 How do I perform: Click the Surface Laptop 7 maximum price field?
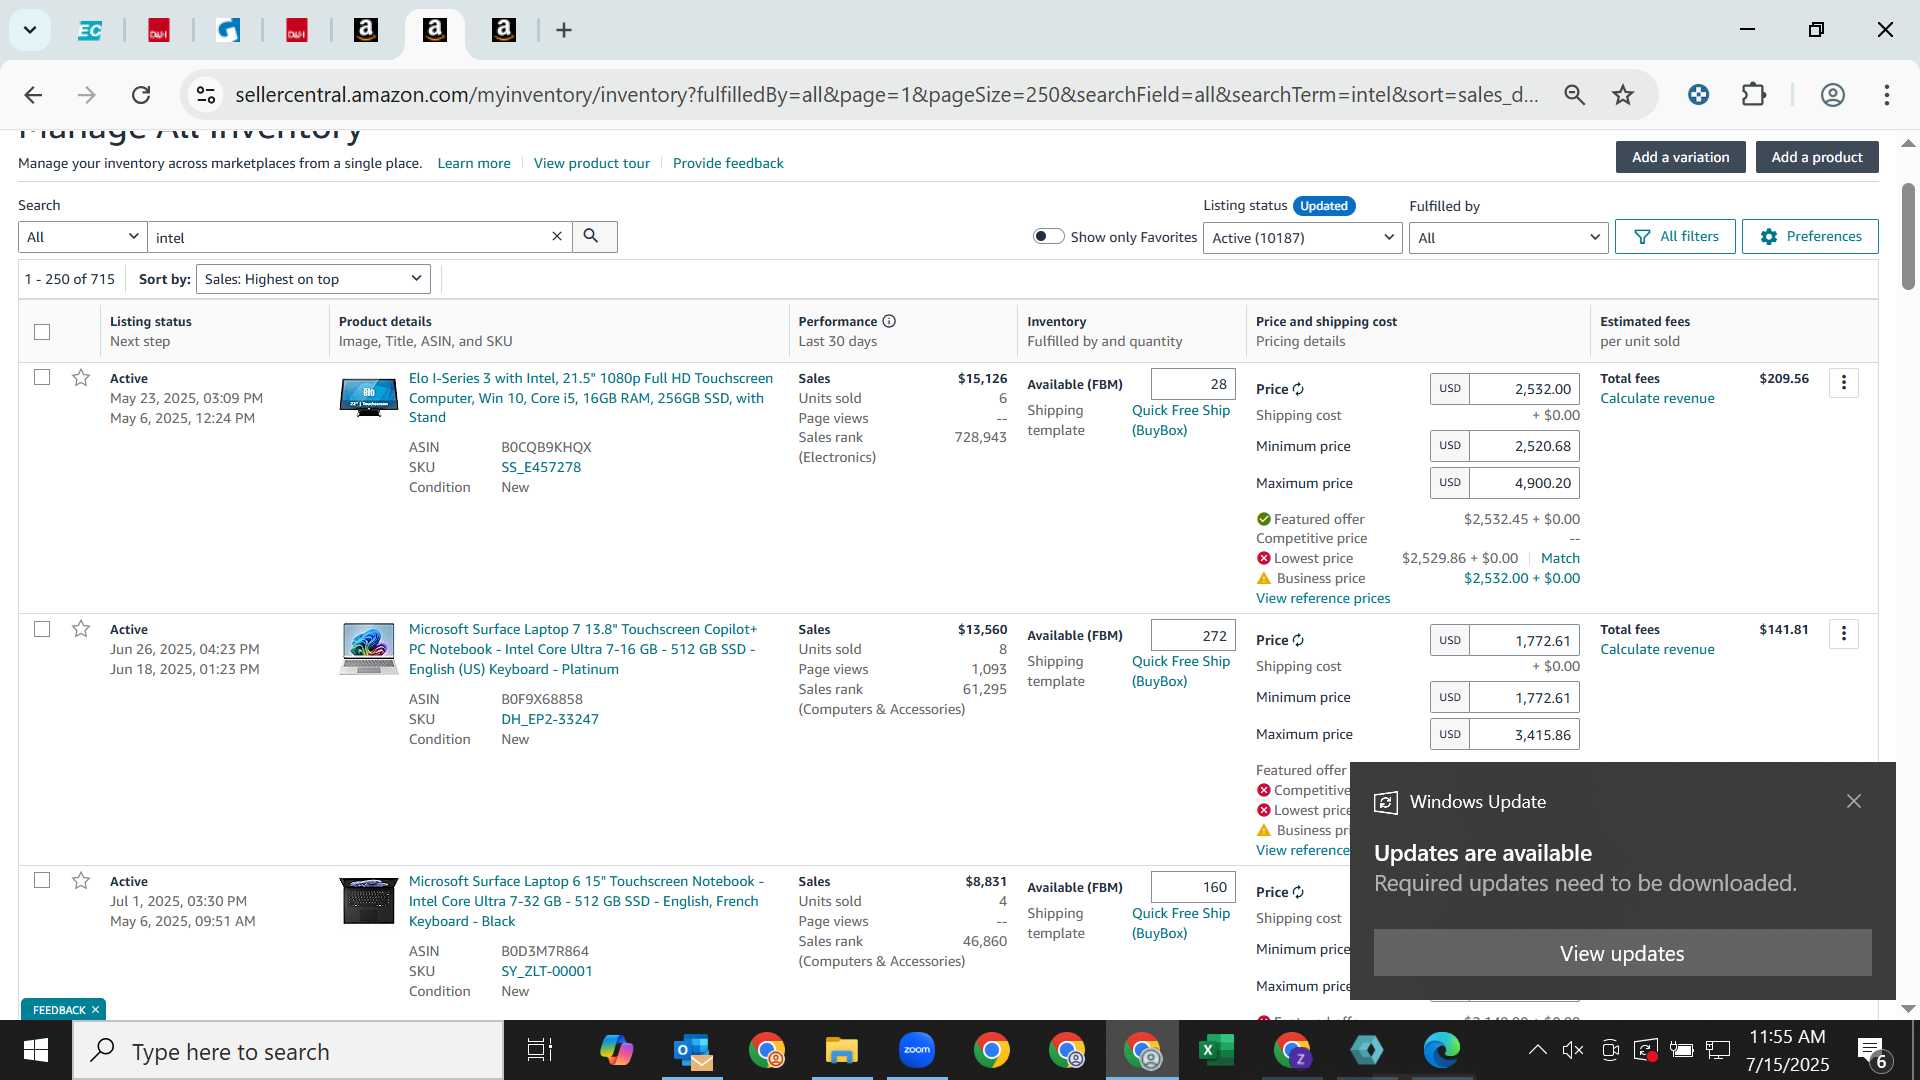click(x=1524, y=735)
